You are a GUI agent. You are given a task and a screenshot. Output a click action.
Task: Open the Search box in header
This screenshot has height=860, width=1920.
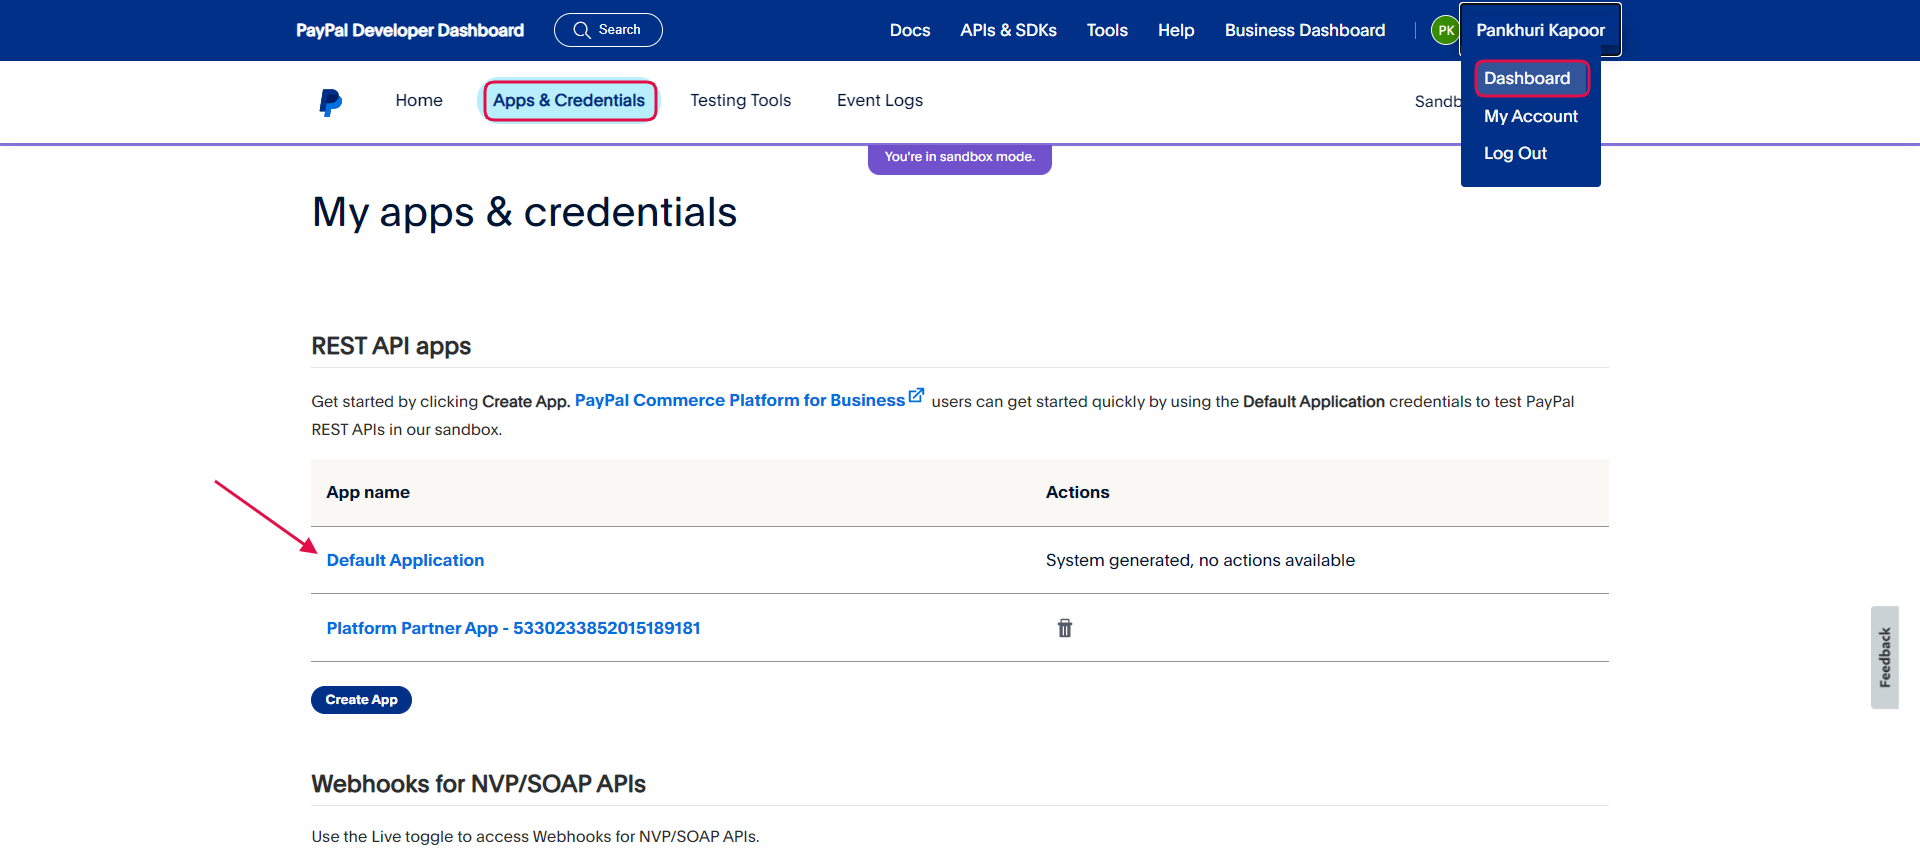[608, 30]
